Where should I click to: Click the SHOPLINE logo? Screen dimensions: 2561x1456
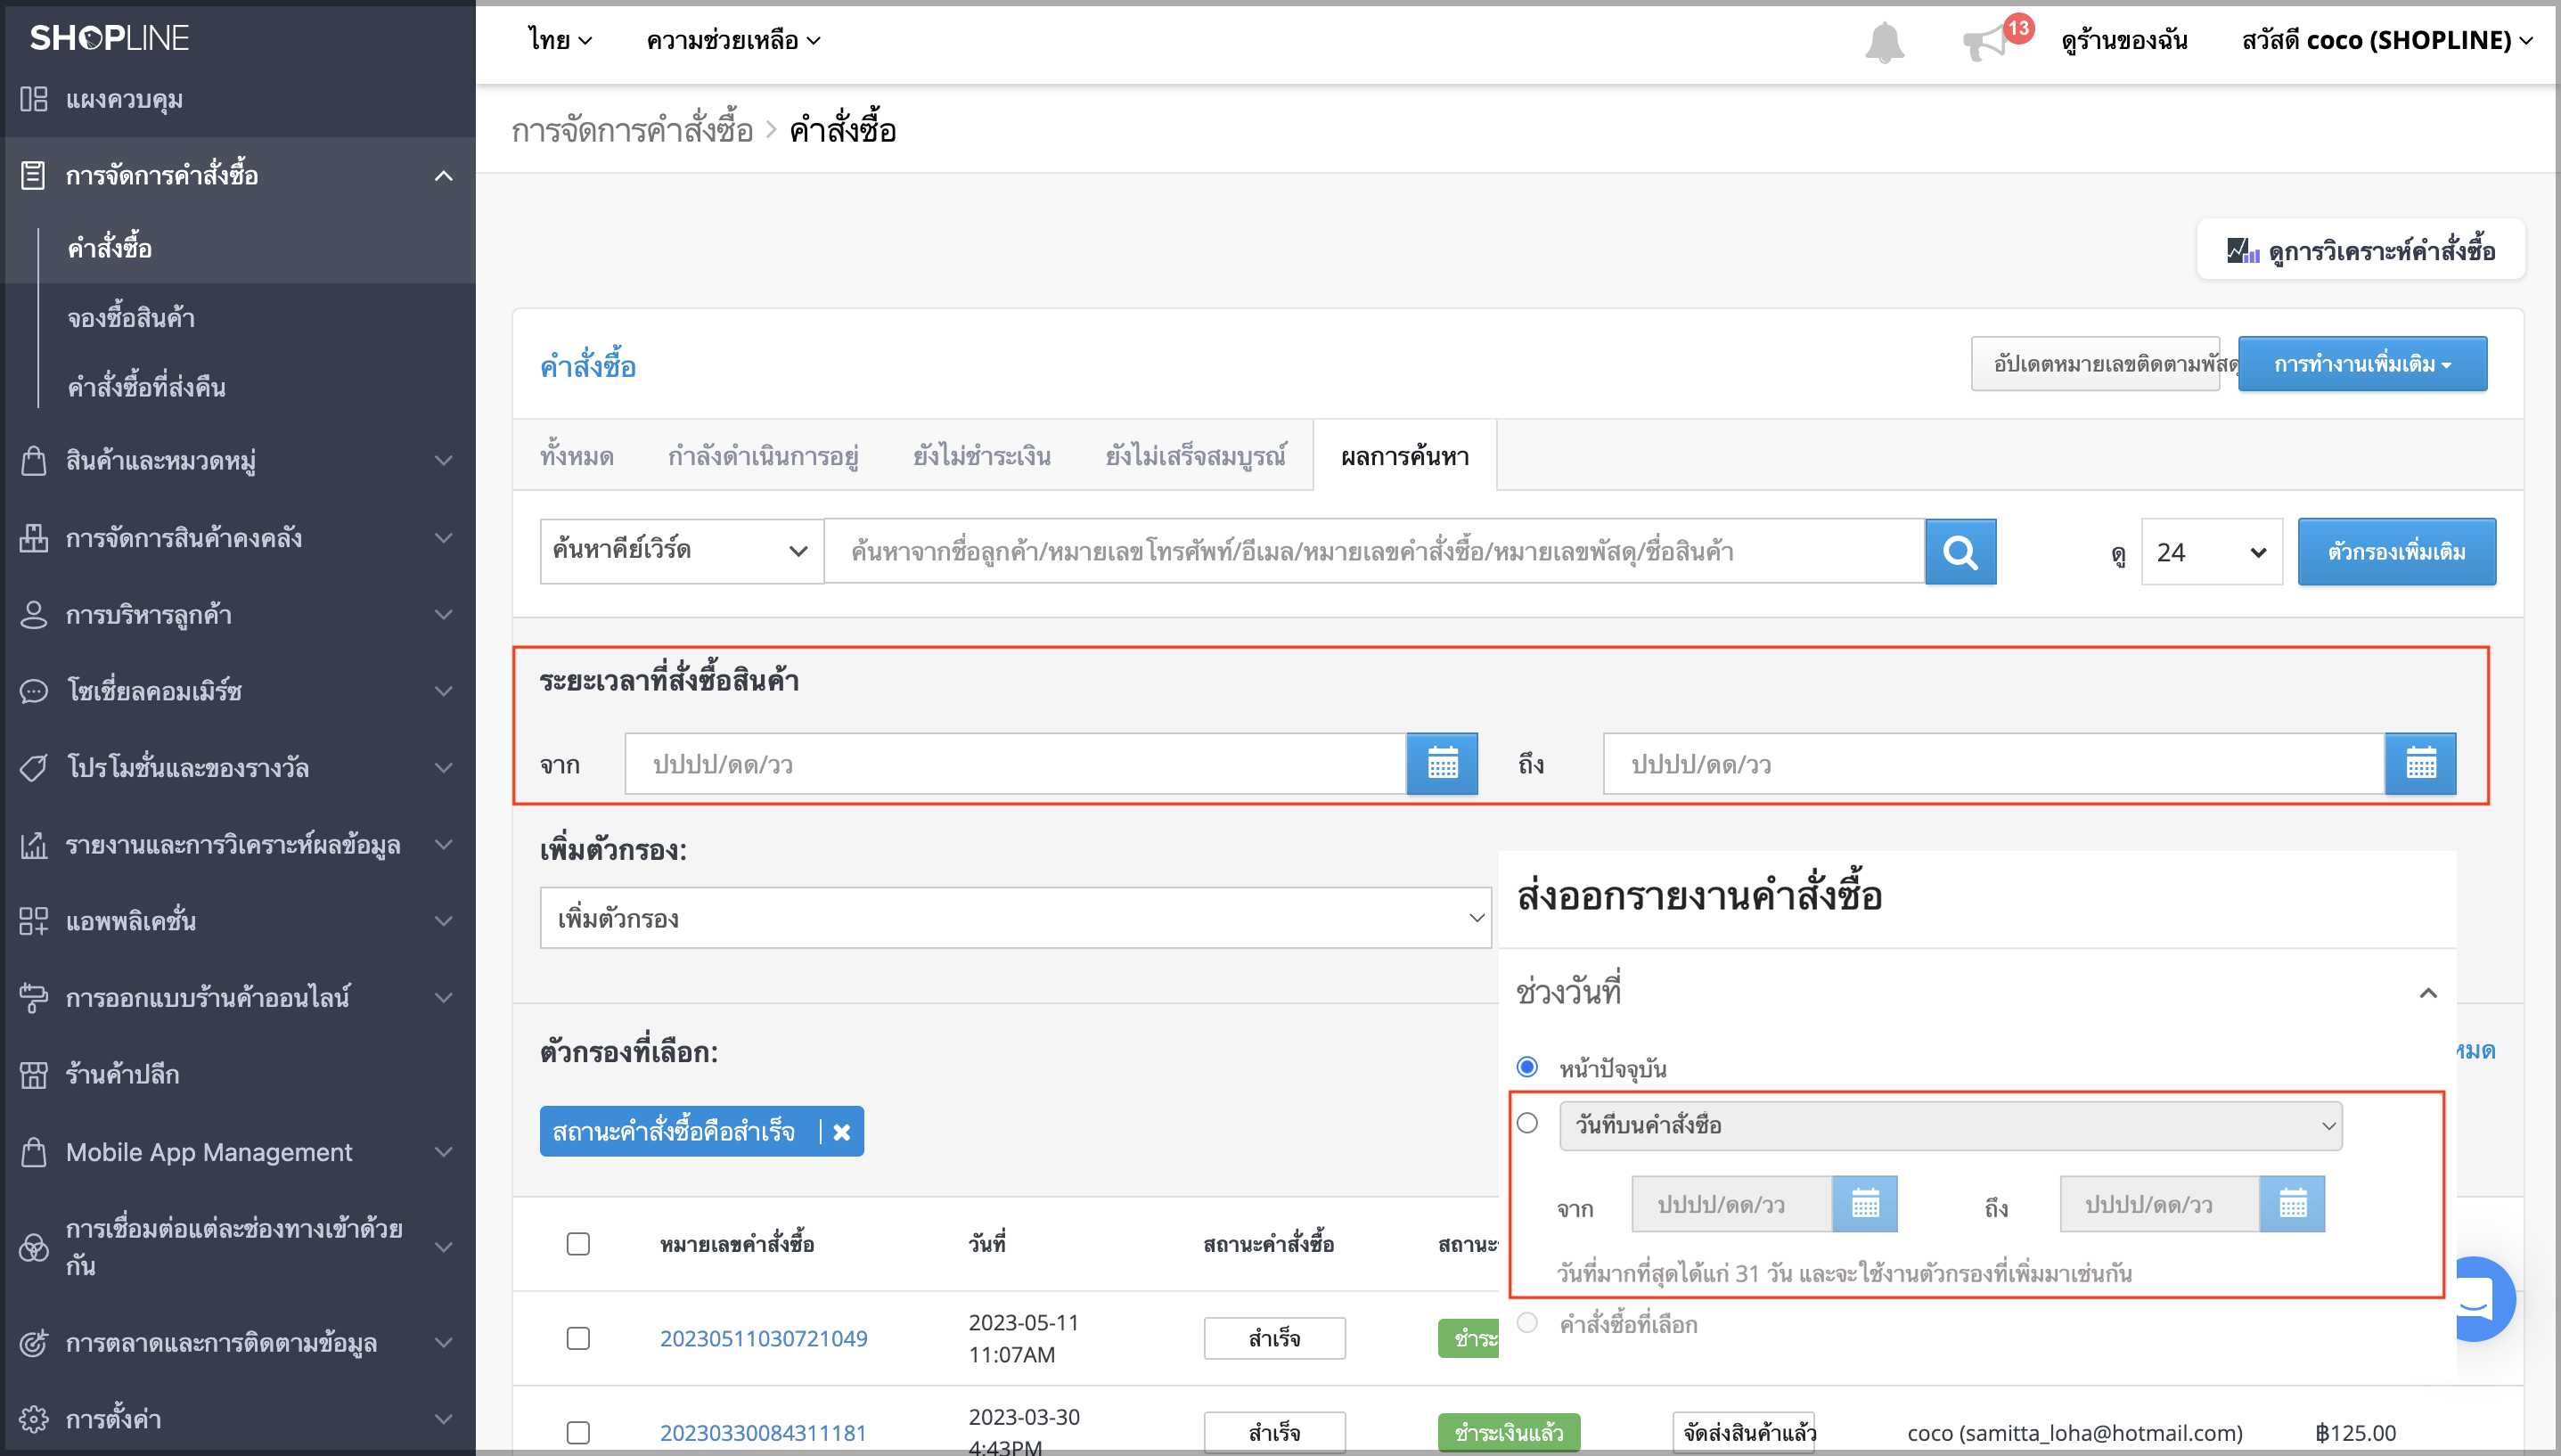click(109, 38)
